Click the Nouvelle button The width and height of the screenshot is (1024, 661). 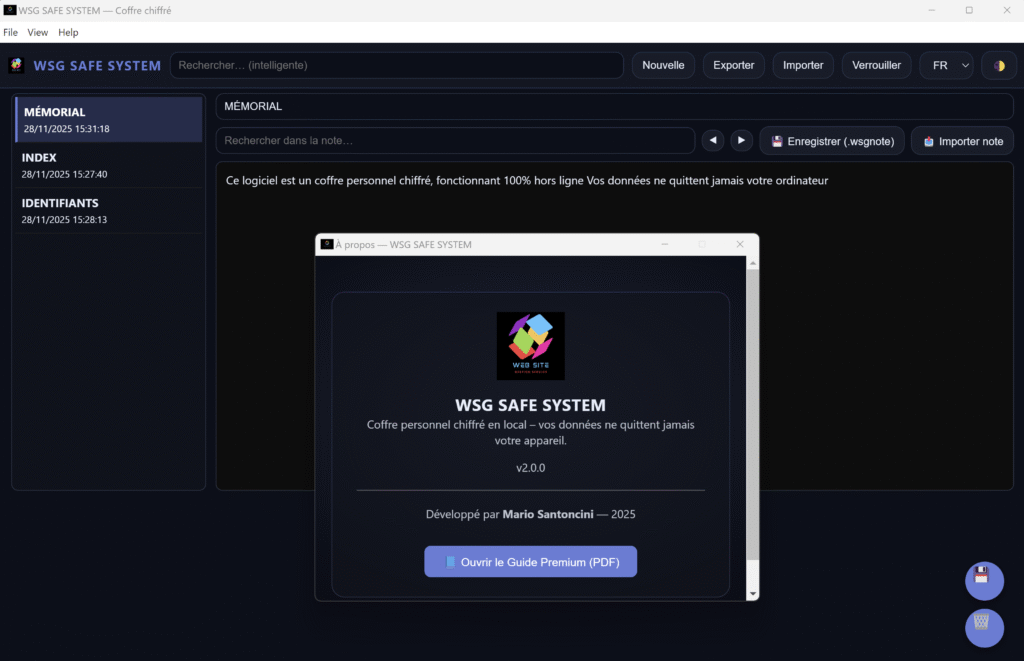663,64
